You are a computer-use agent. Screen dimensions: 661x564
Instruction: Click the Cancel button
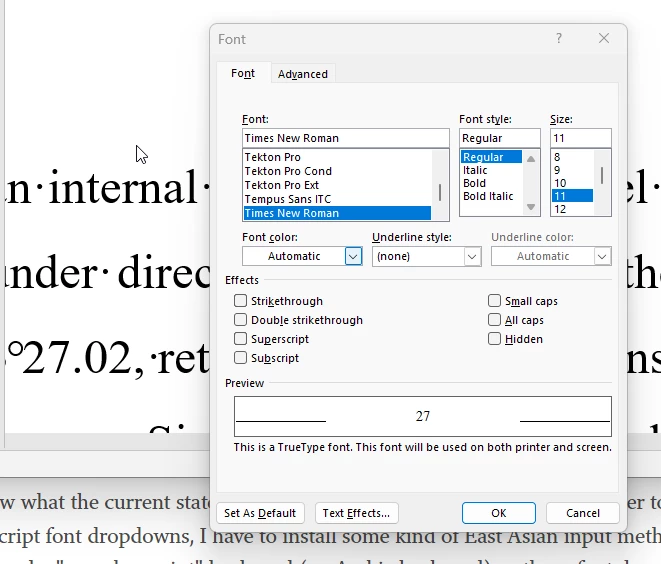(583, 513)
